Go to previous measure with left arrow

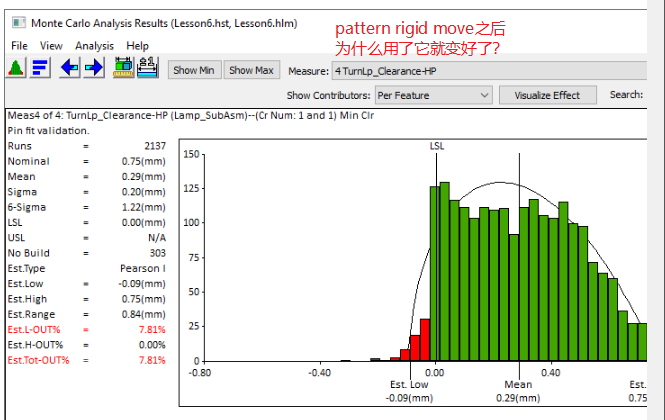70,68
